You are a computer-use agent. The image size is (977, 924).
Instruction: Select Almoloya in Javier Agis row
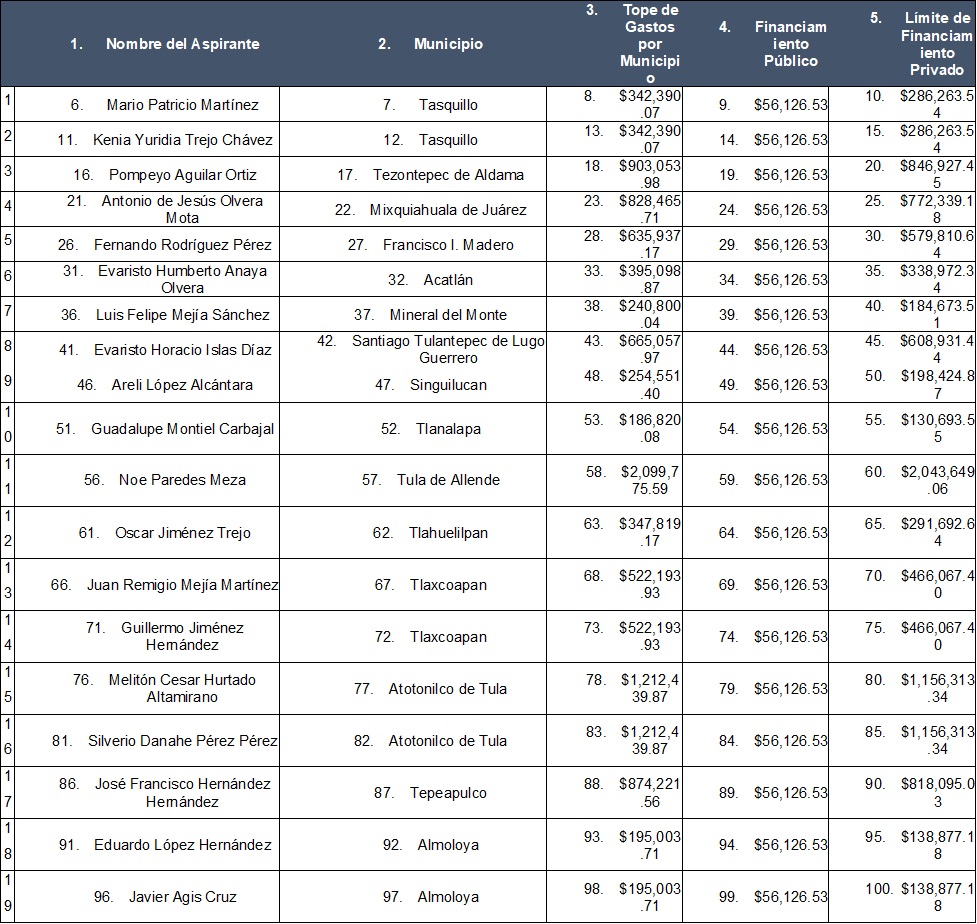click(x=448, y=897)
